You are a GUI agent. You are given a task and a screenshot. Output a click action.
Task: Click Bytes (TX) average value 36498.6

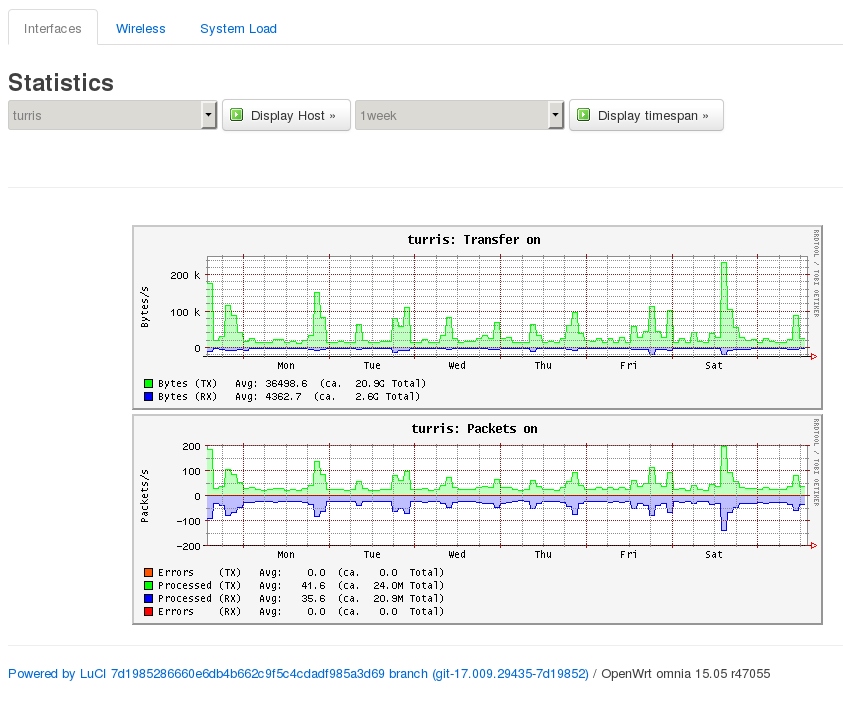tap(286, 383)
